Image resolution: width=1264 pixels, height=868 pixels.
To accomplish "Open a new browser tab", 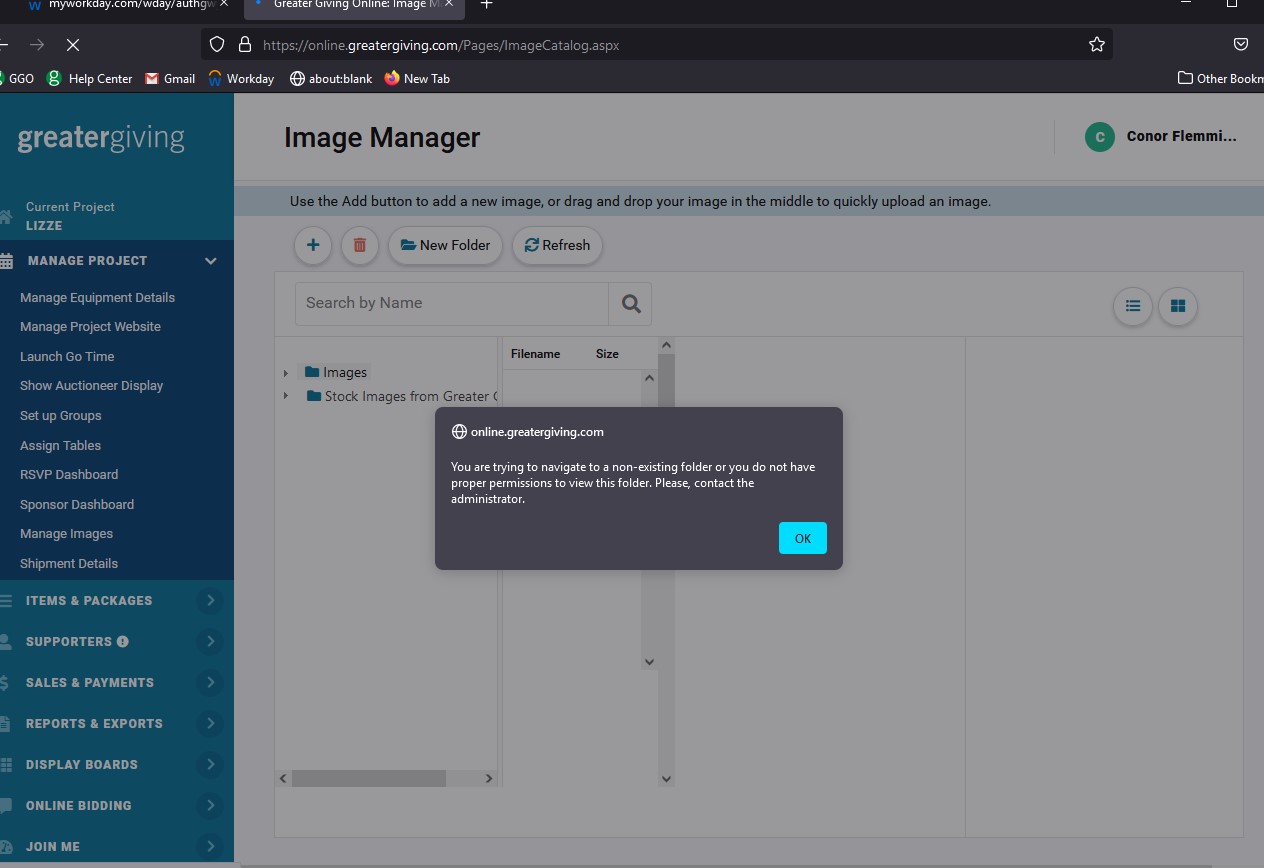I will (487, 5).
